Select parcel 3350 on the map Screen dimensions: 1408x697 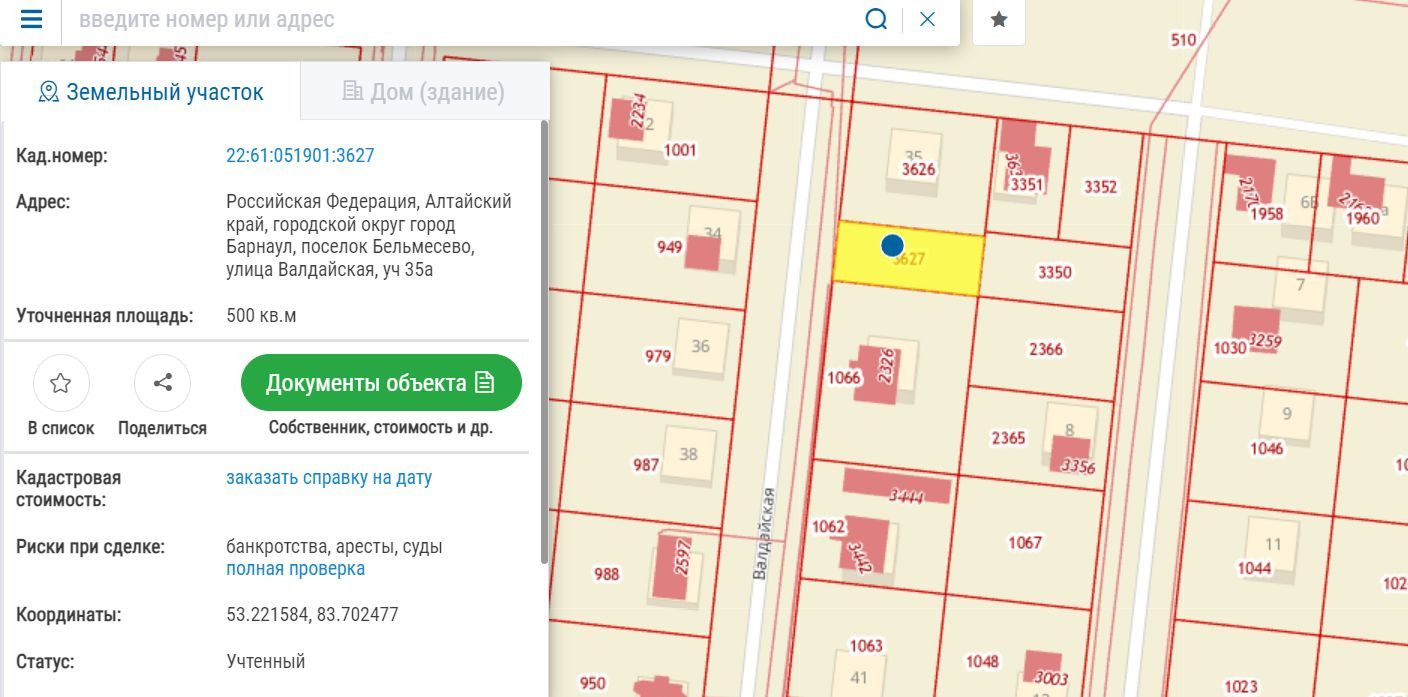pyautogui.click(x=1055, y=272)
